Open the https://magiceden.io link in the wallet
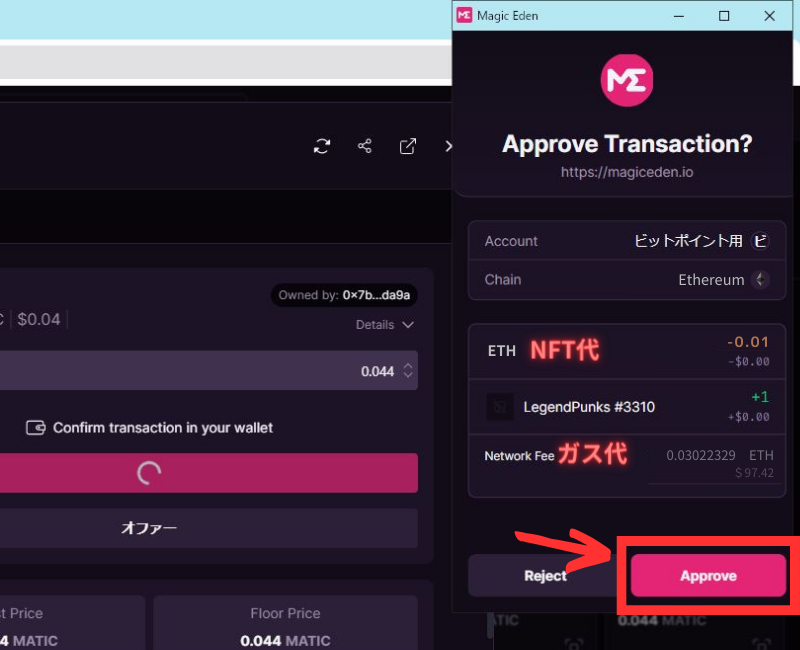 tap(627, 172)
